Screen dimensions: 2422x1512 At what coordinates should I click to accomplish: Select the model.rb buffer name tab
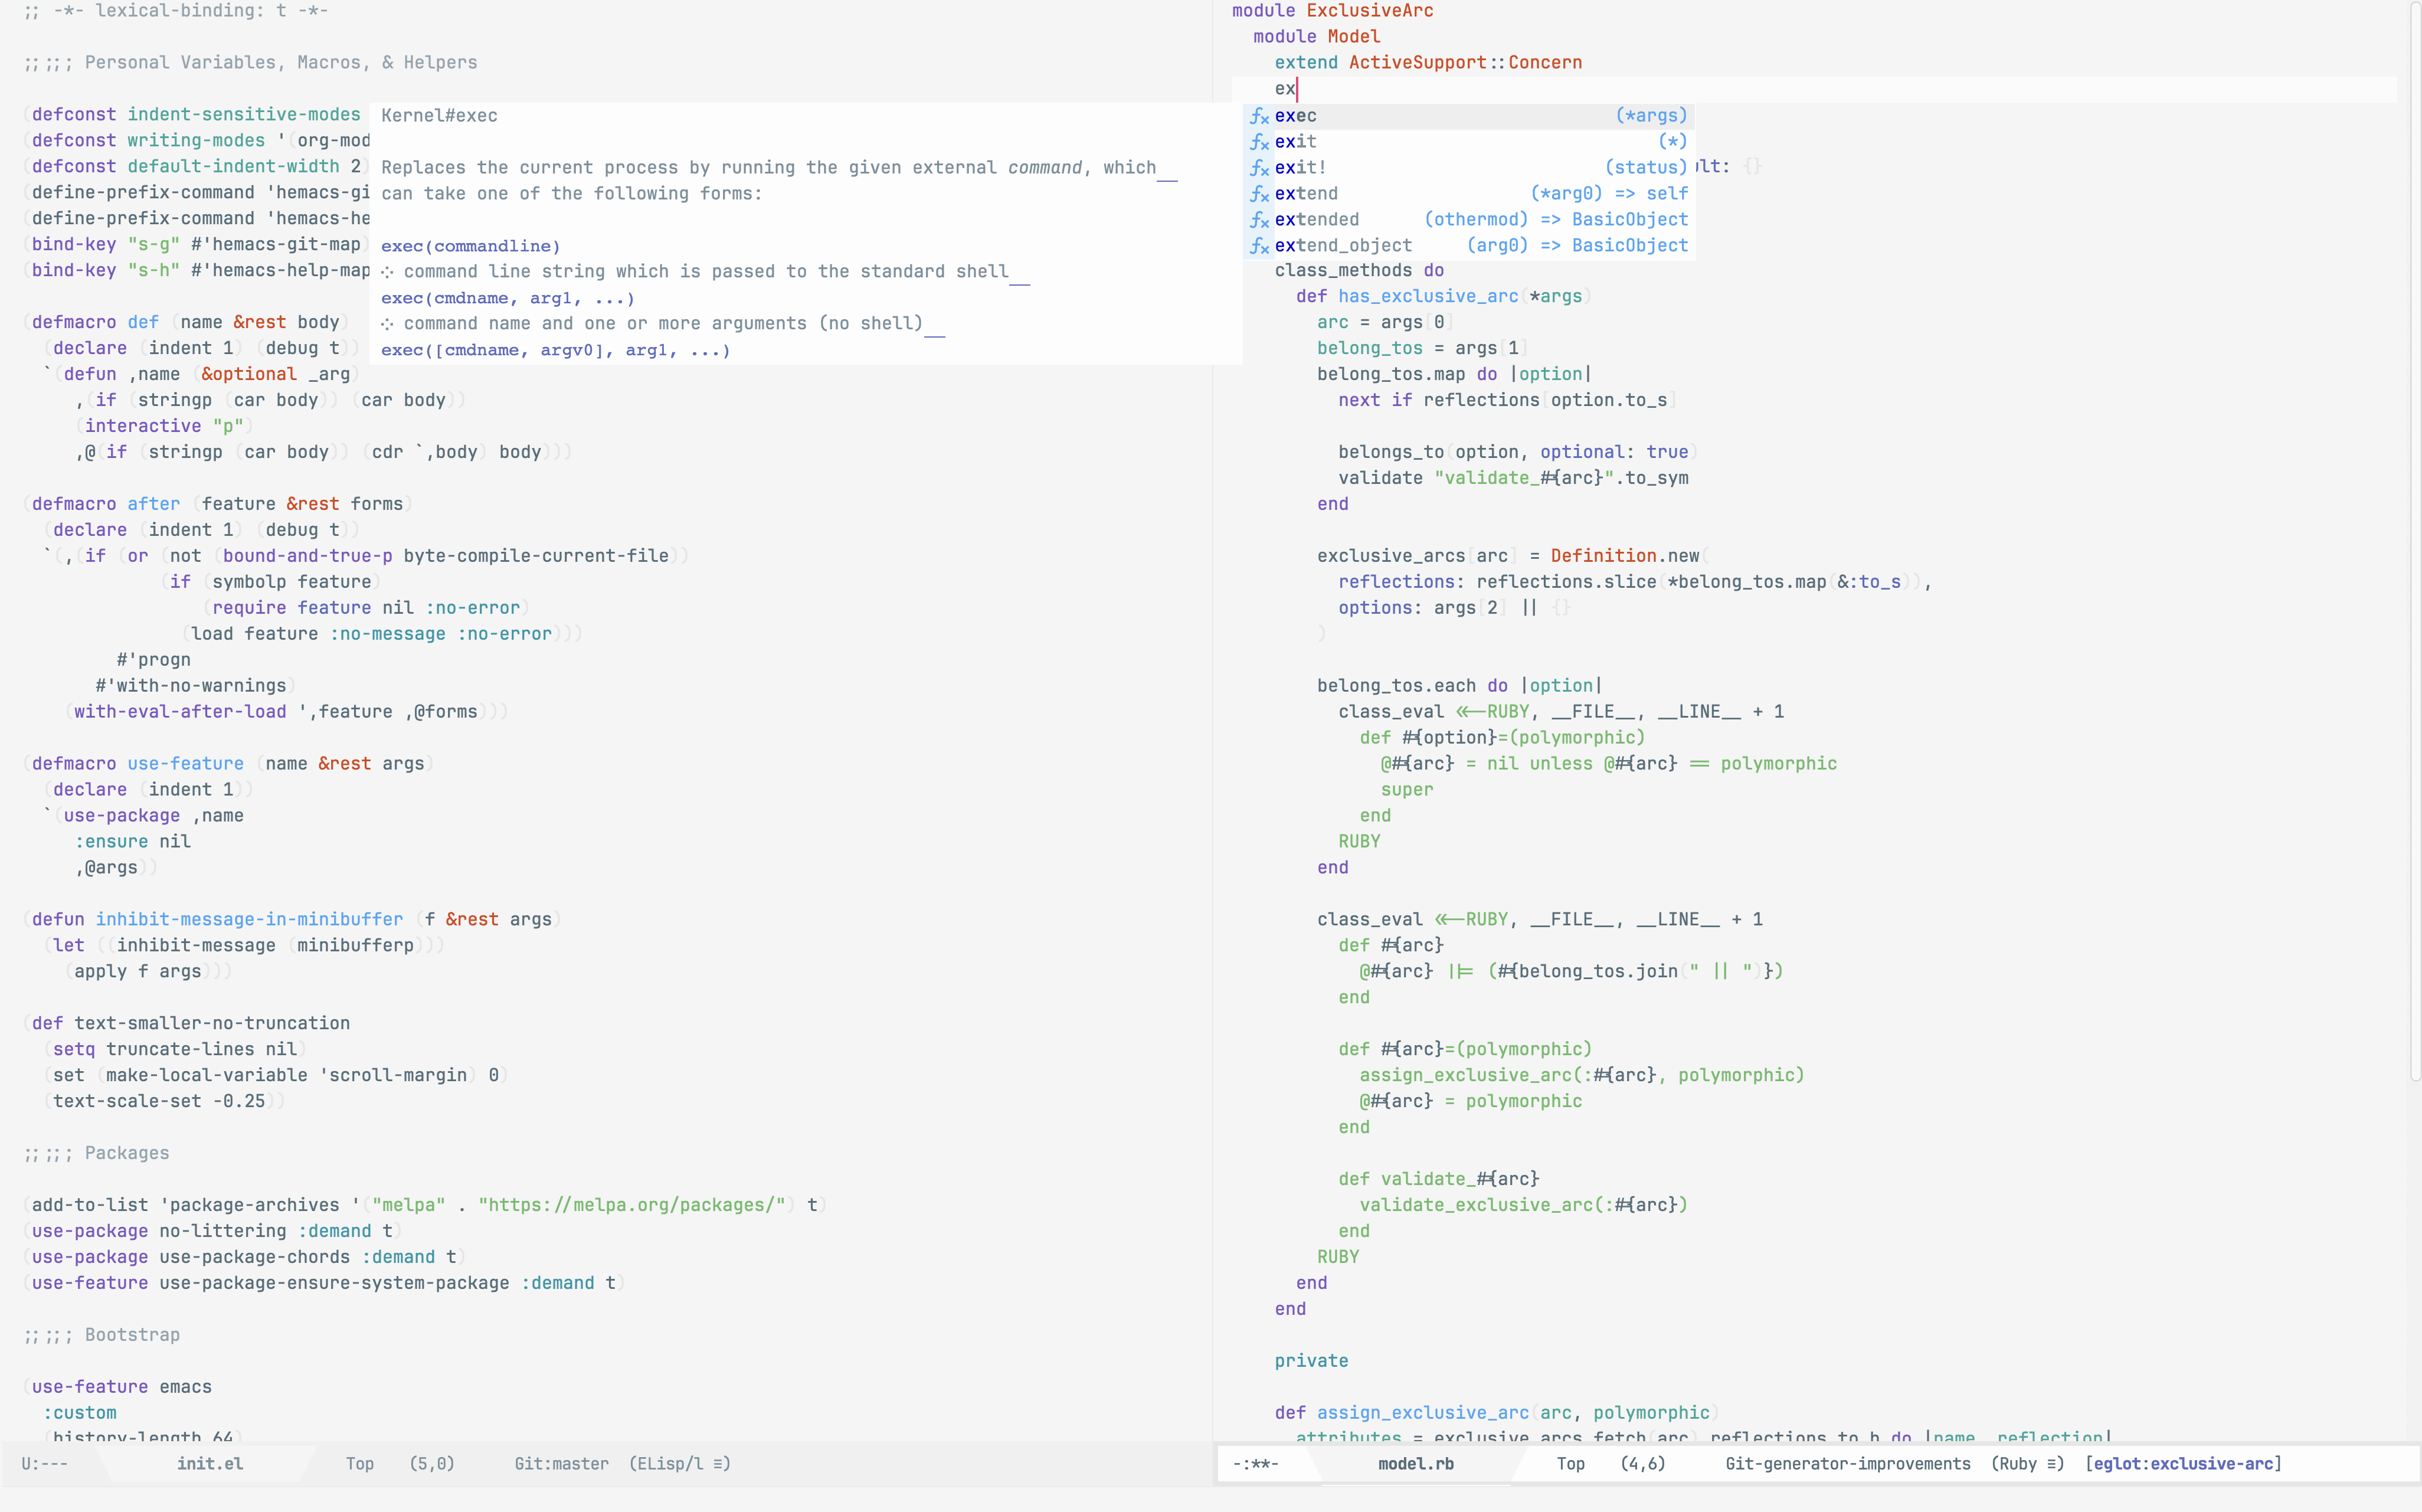tap(1415, 1464)
